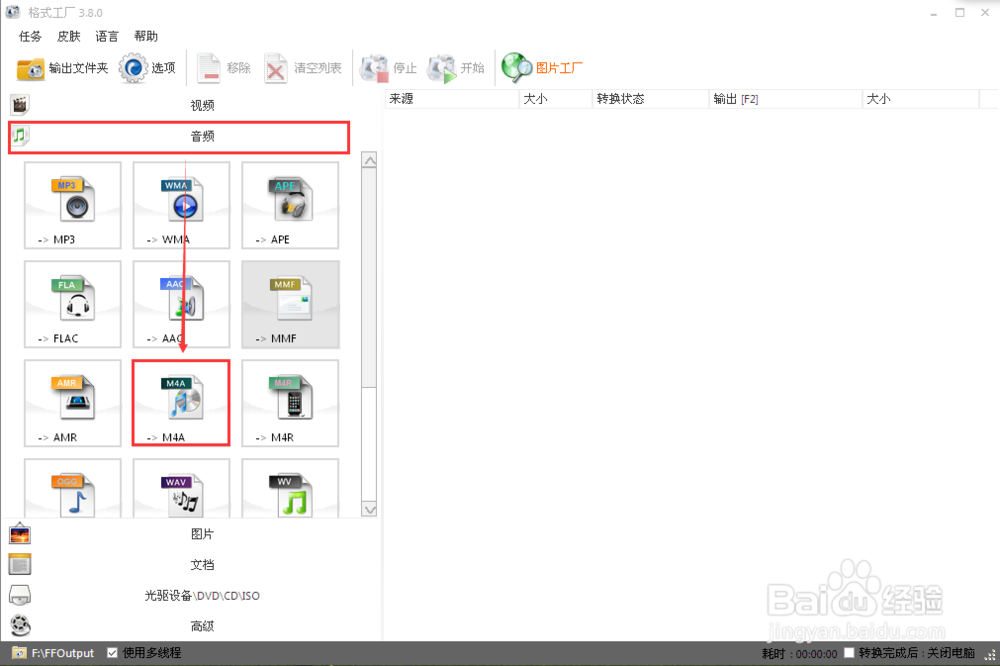
Task: Open the 任务 menu
Action: pyautogui.click(x=29, y=36)
